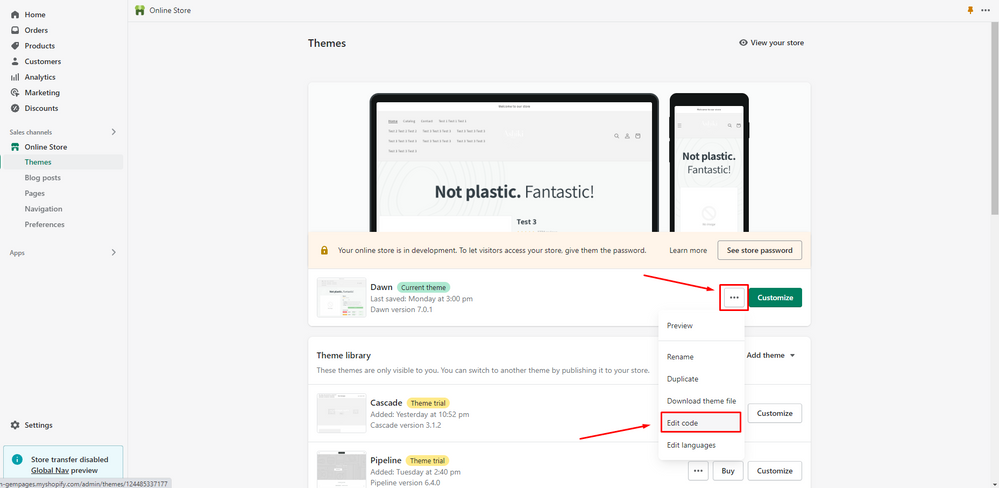The image size is (999, 488).
Task: Open the Add theme dropdown
Action: pyautogui.click(x=771, y=355)
